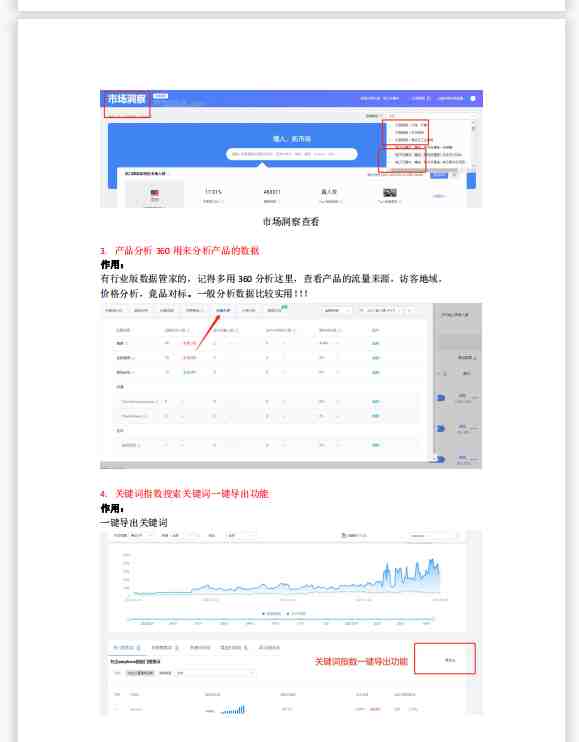Select the tab pointed by the red arrow

pyautogui.click(x=223, y=310)
